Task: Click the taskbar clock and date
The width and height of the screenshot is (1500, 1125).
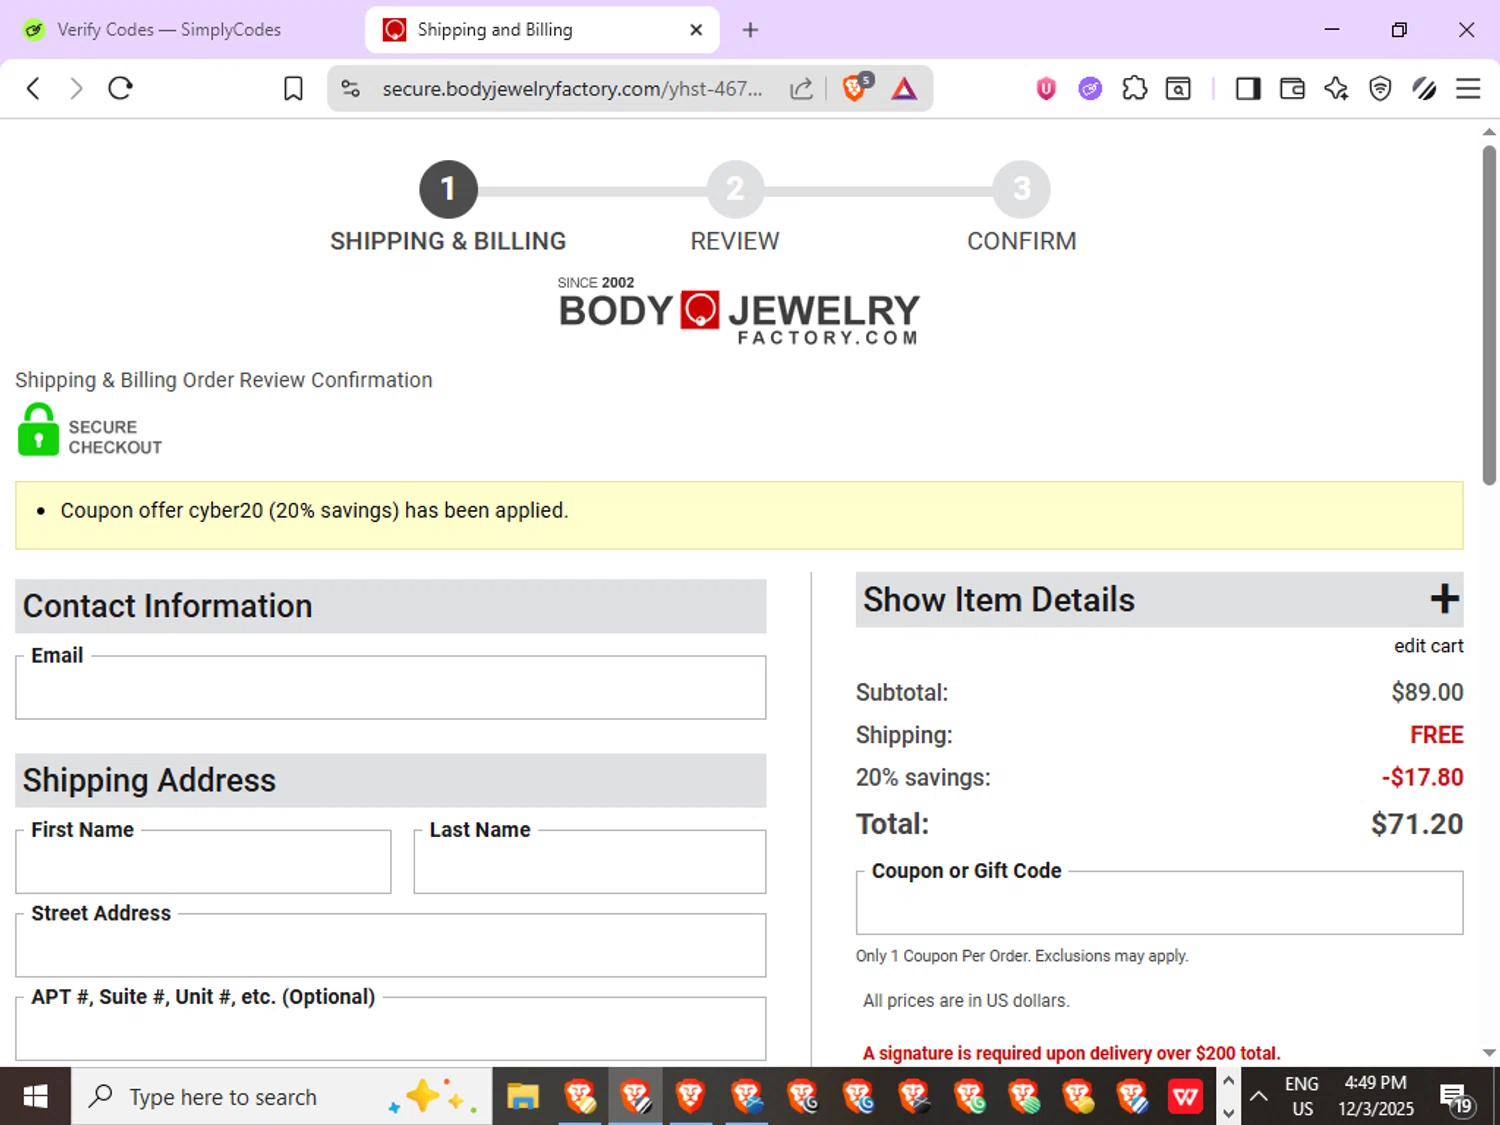Action: [x=1376, y=1097]
